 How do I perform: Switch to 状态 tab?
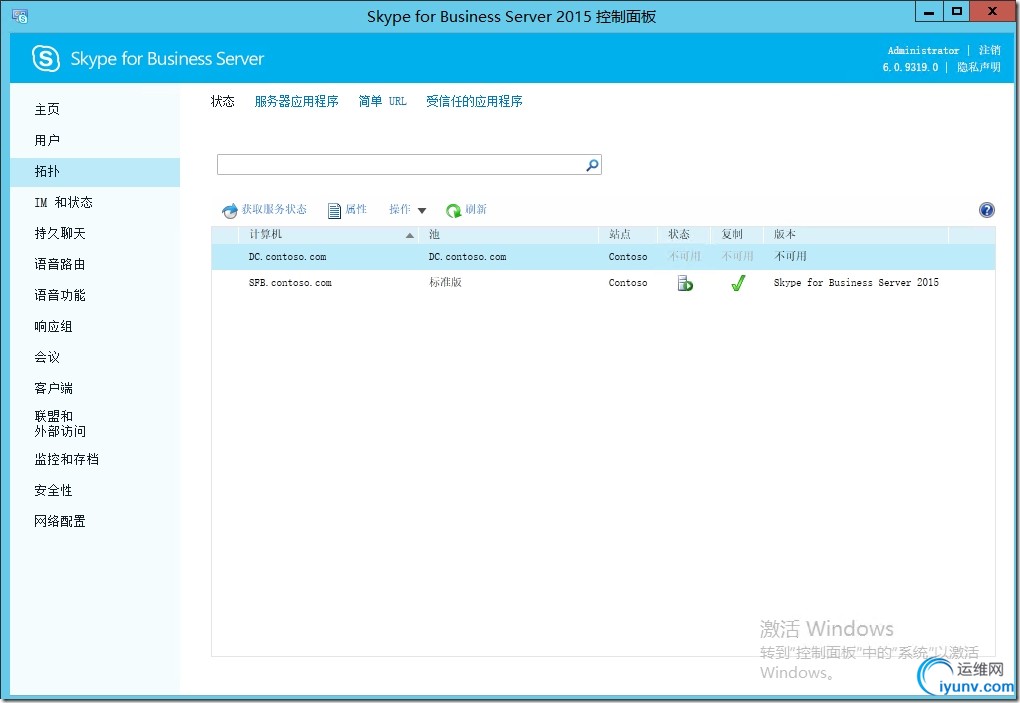click(x=222, y=101)
